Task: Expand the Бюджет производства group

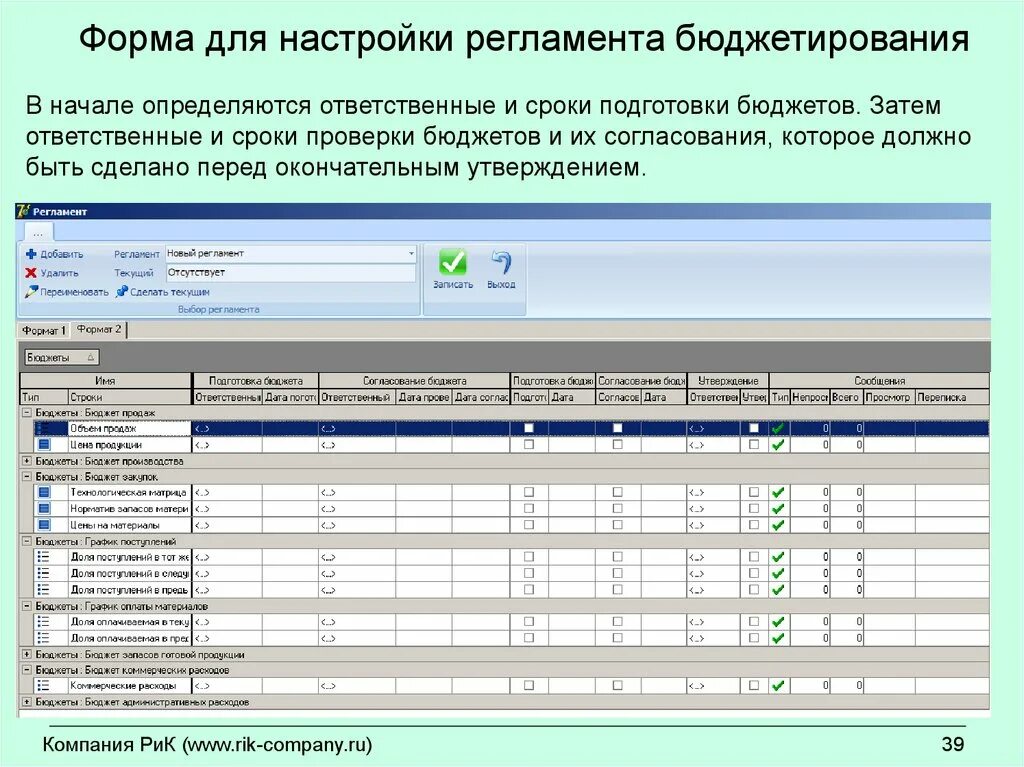Action: coord(27,461)
